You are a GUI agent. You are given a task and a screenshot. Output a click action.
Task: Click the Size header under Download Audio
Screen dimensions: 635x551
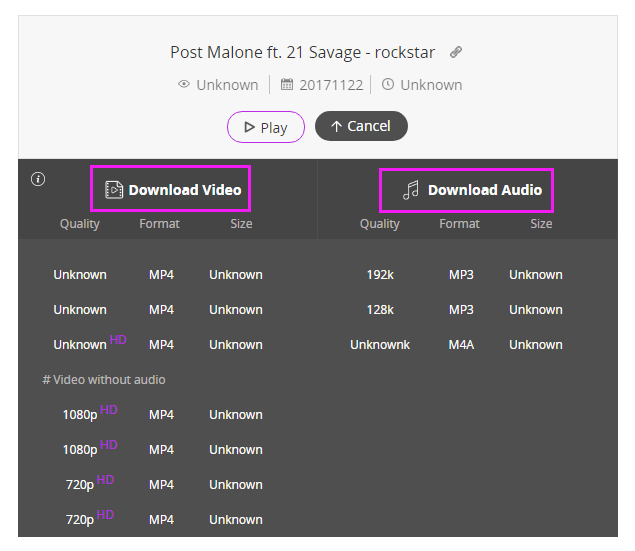click(x=541, y=223)
